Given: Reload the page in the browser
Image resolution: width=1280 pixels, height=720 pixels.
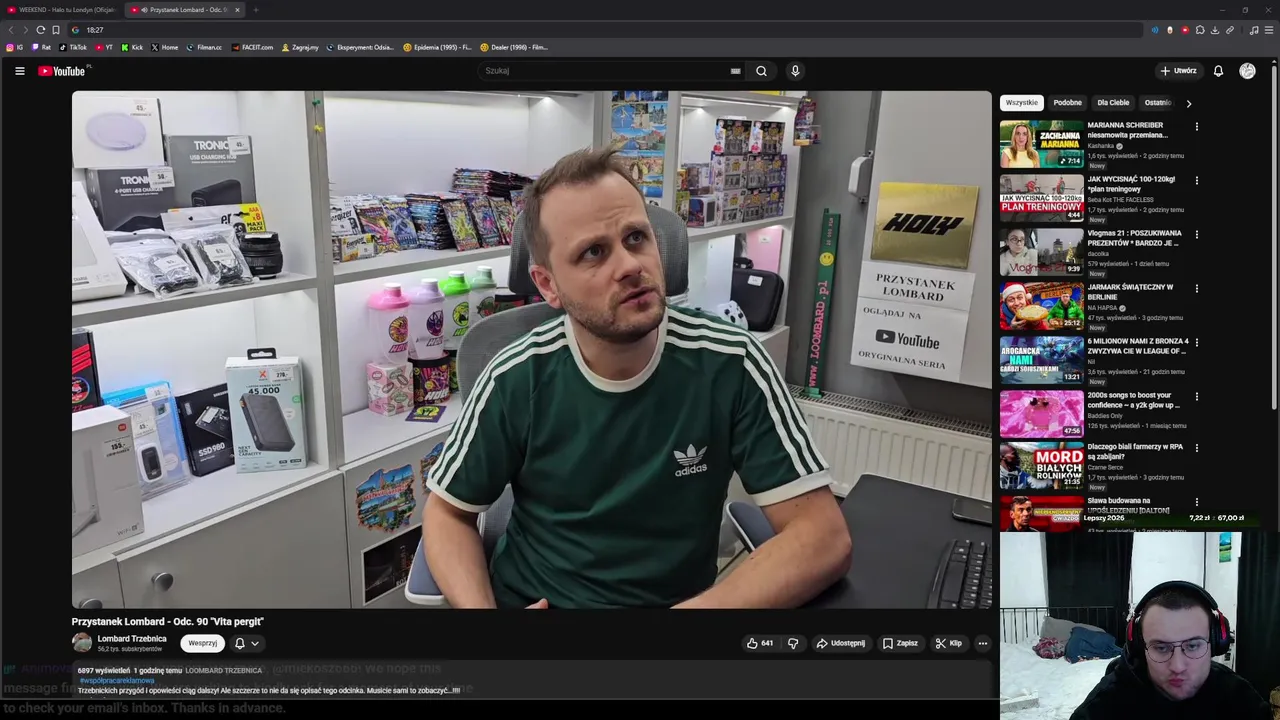Looking at the screenshot, I should (x=40, y=30).
